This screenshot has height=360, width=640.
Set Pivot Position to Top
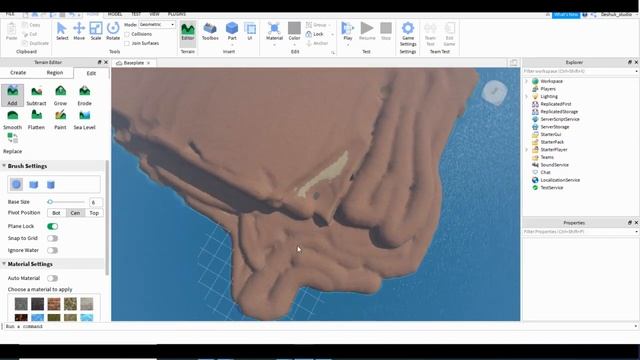click(94, 213)
